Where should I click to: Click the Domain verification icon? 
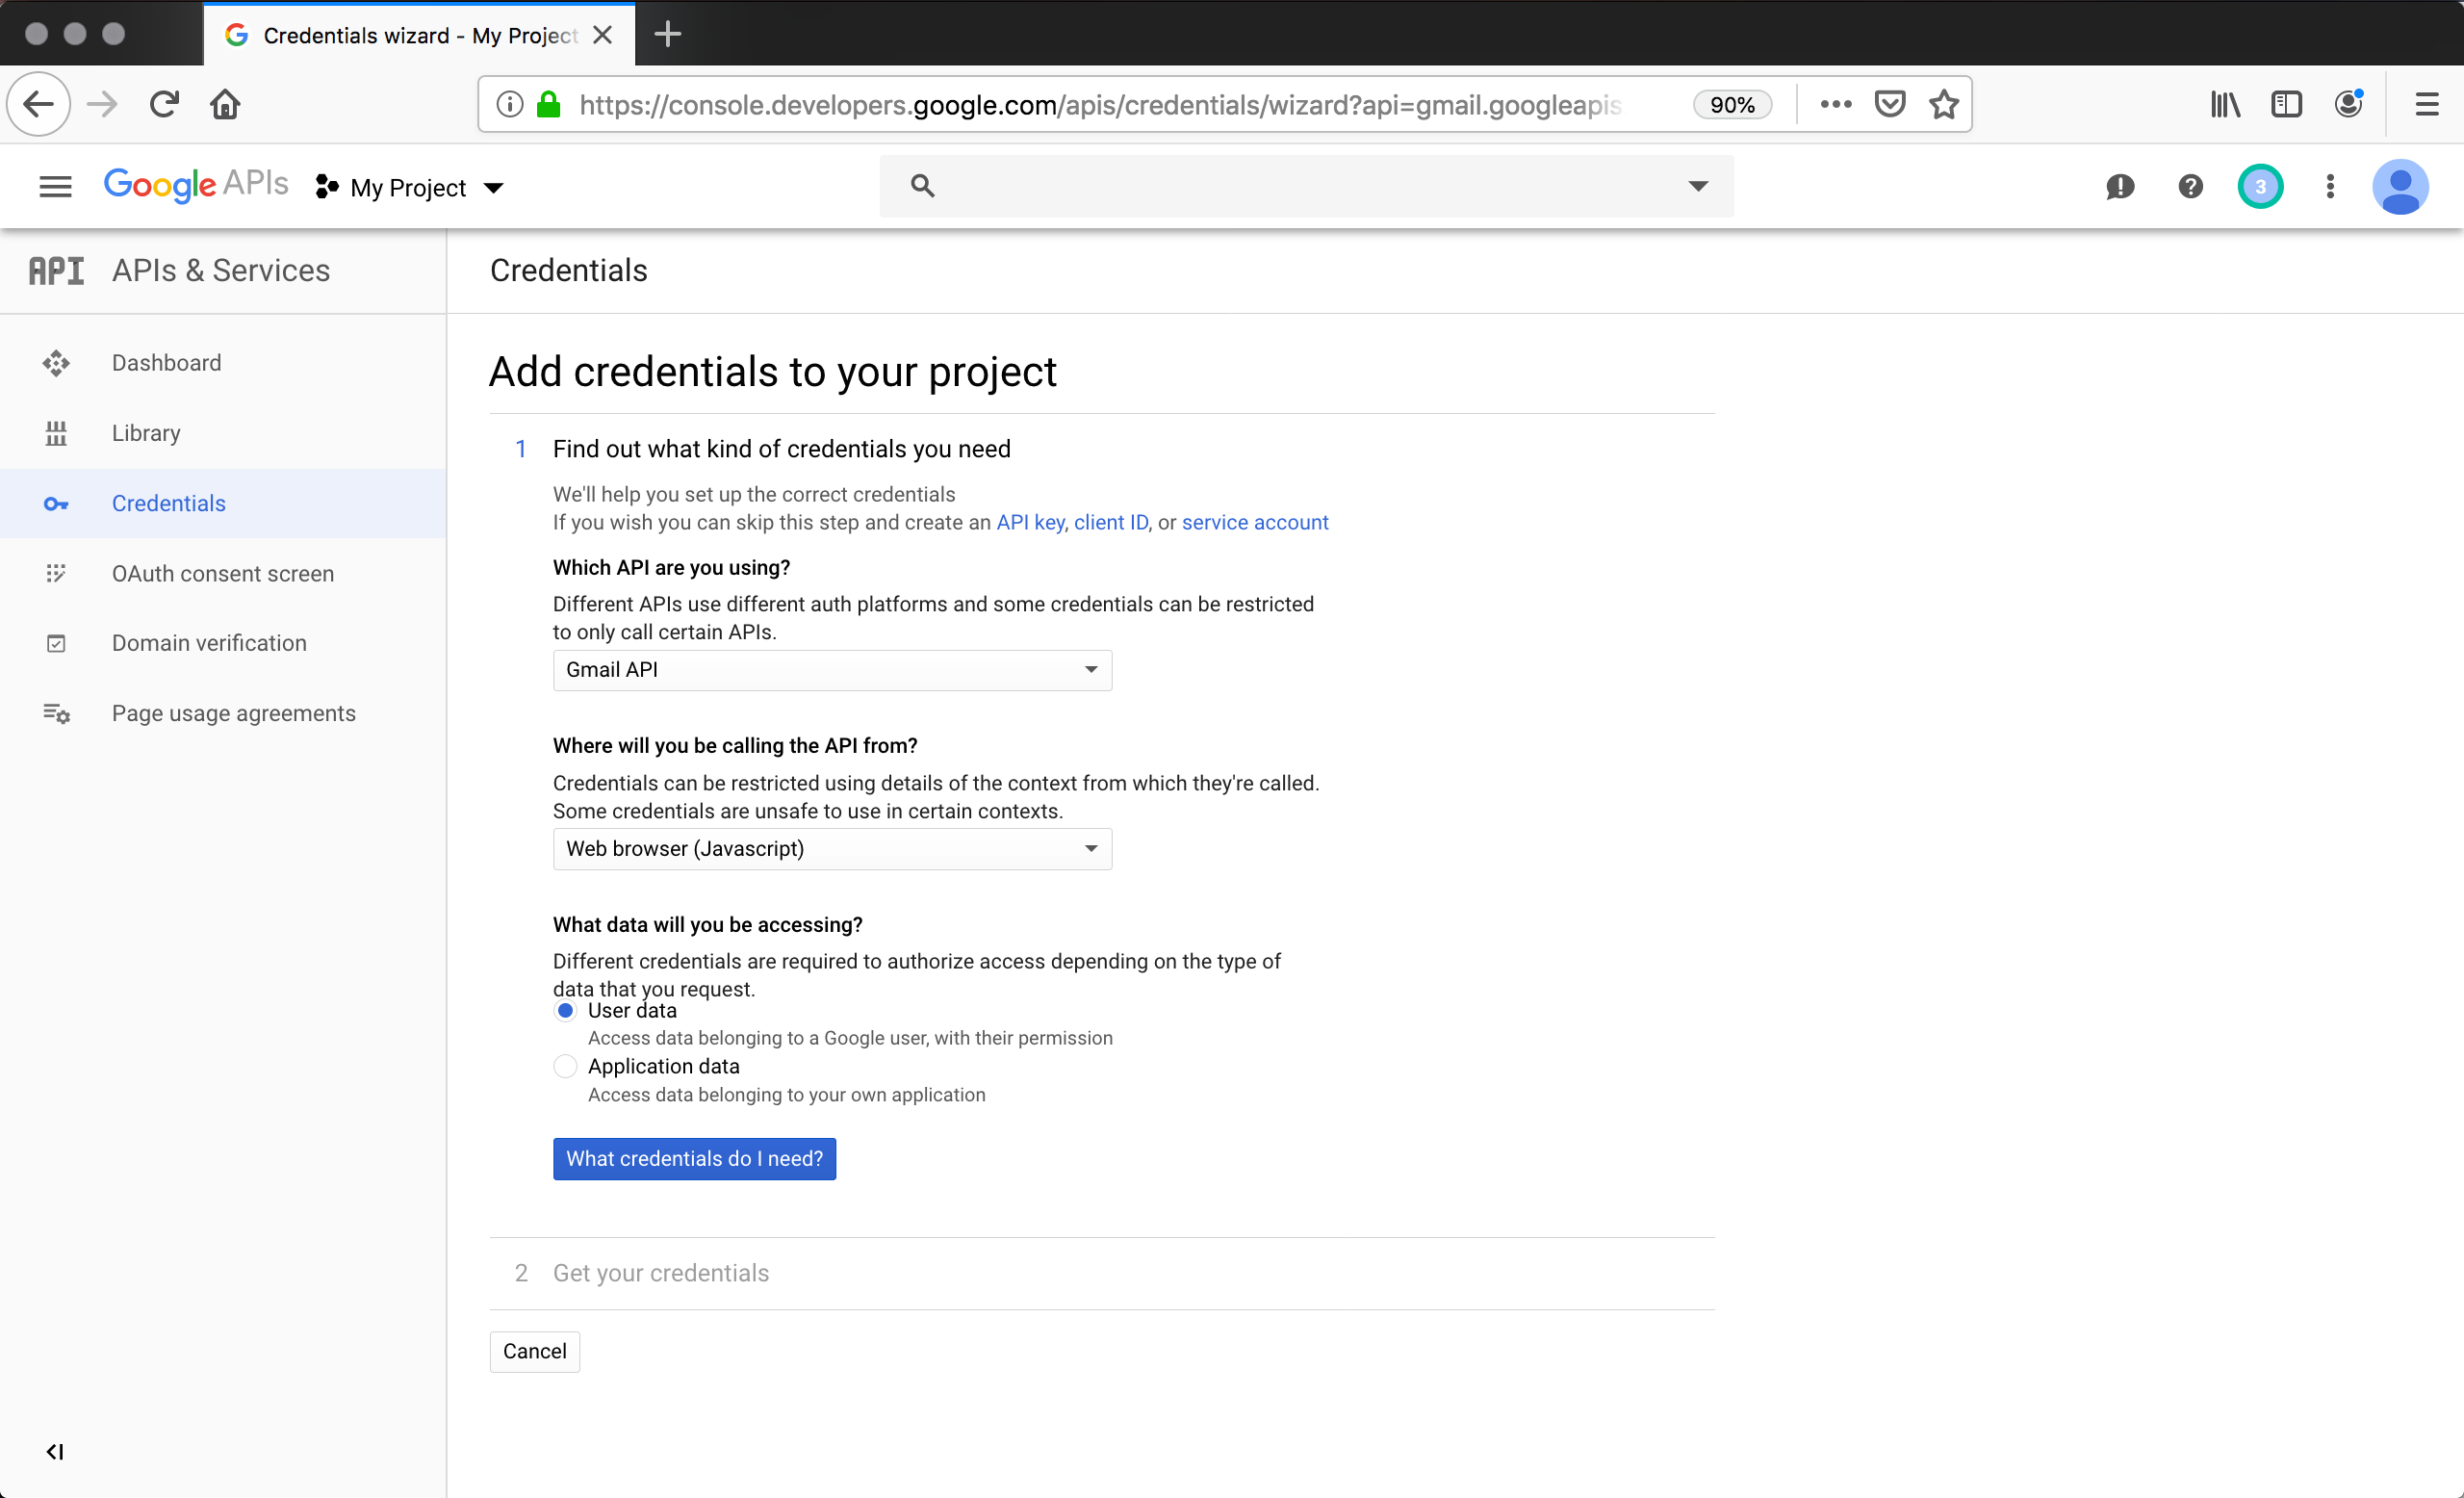(x=57, y=642)
